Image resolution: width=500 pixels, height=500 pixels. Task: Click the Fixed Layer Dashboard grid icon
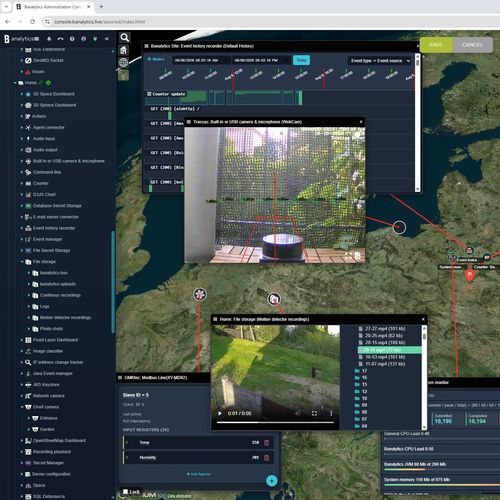28,340
